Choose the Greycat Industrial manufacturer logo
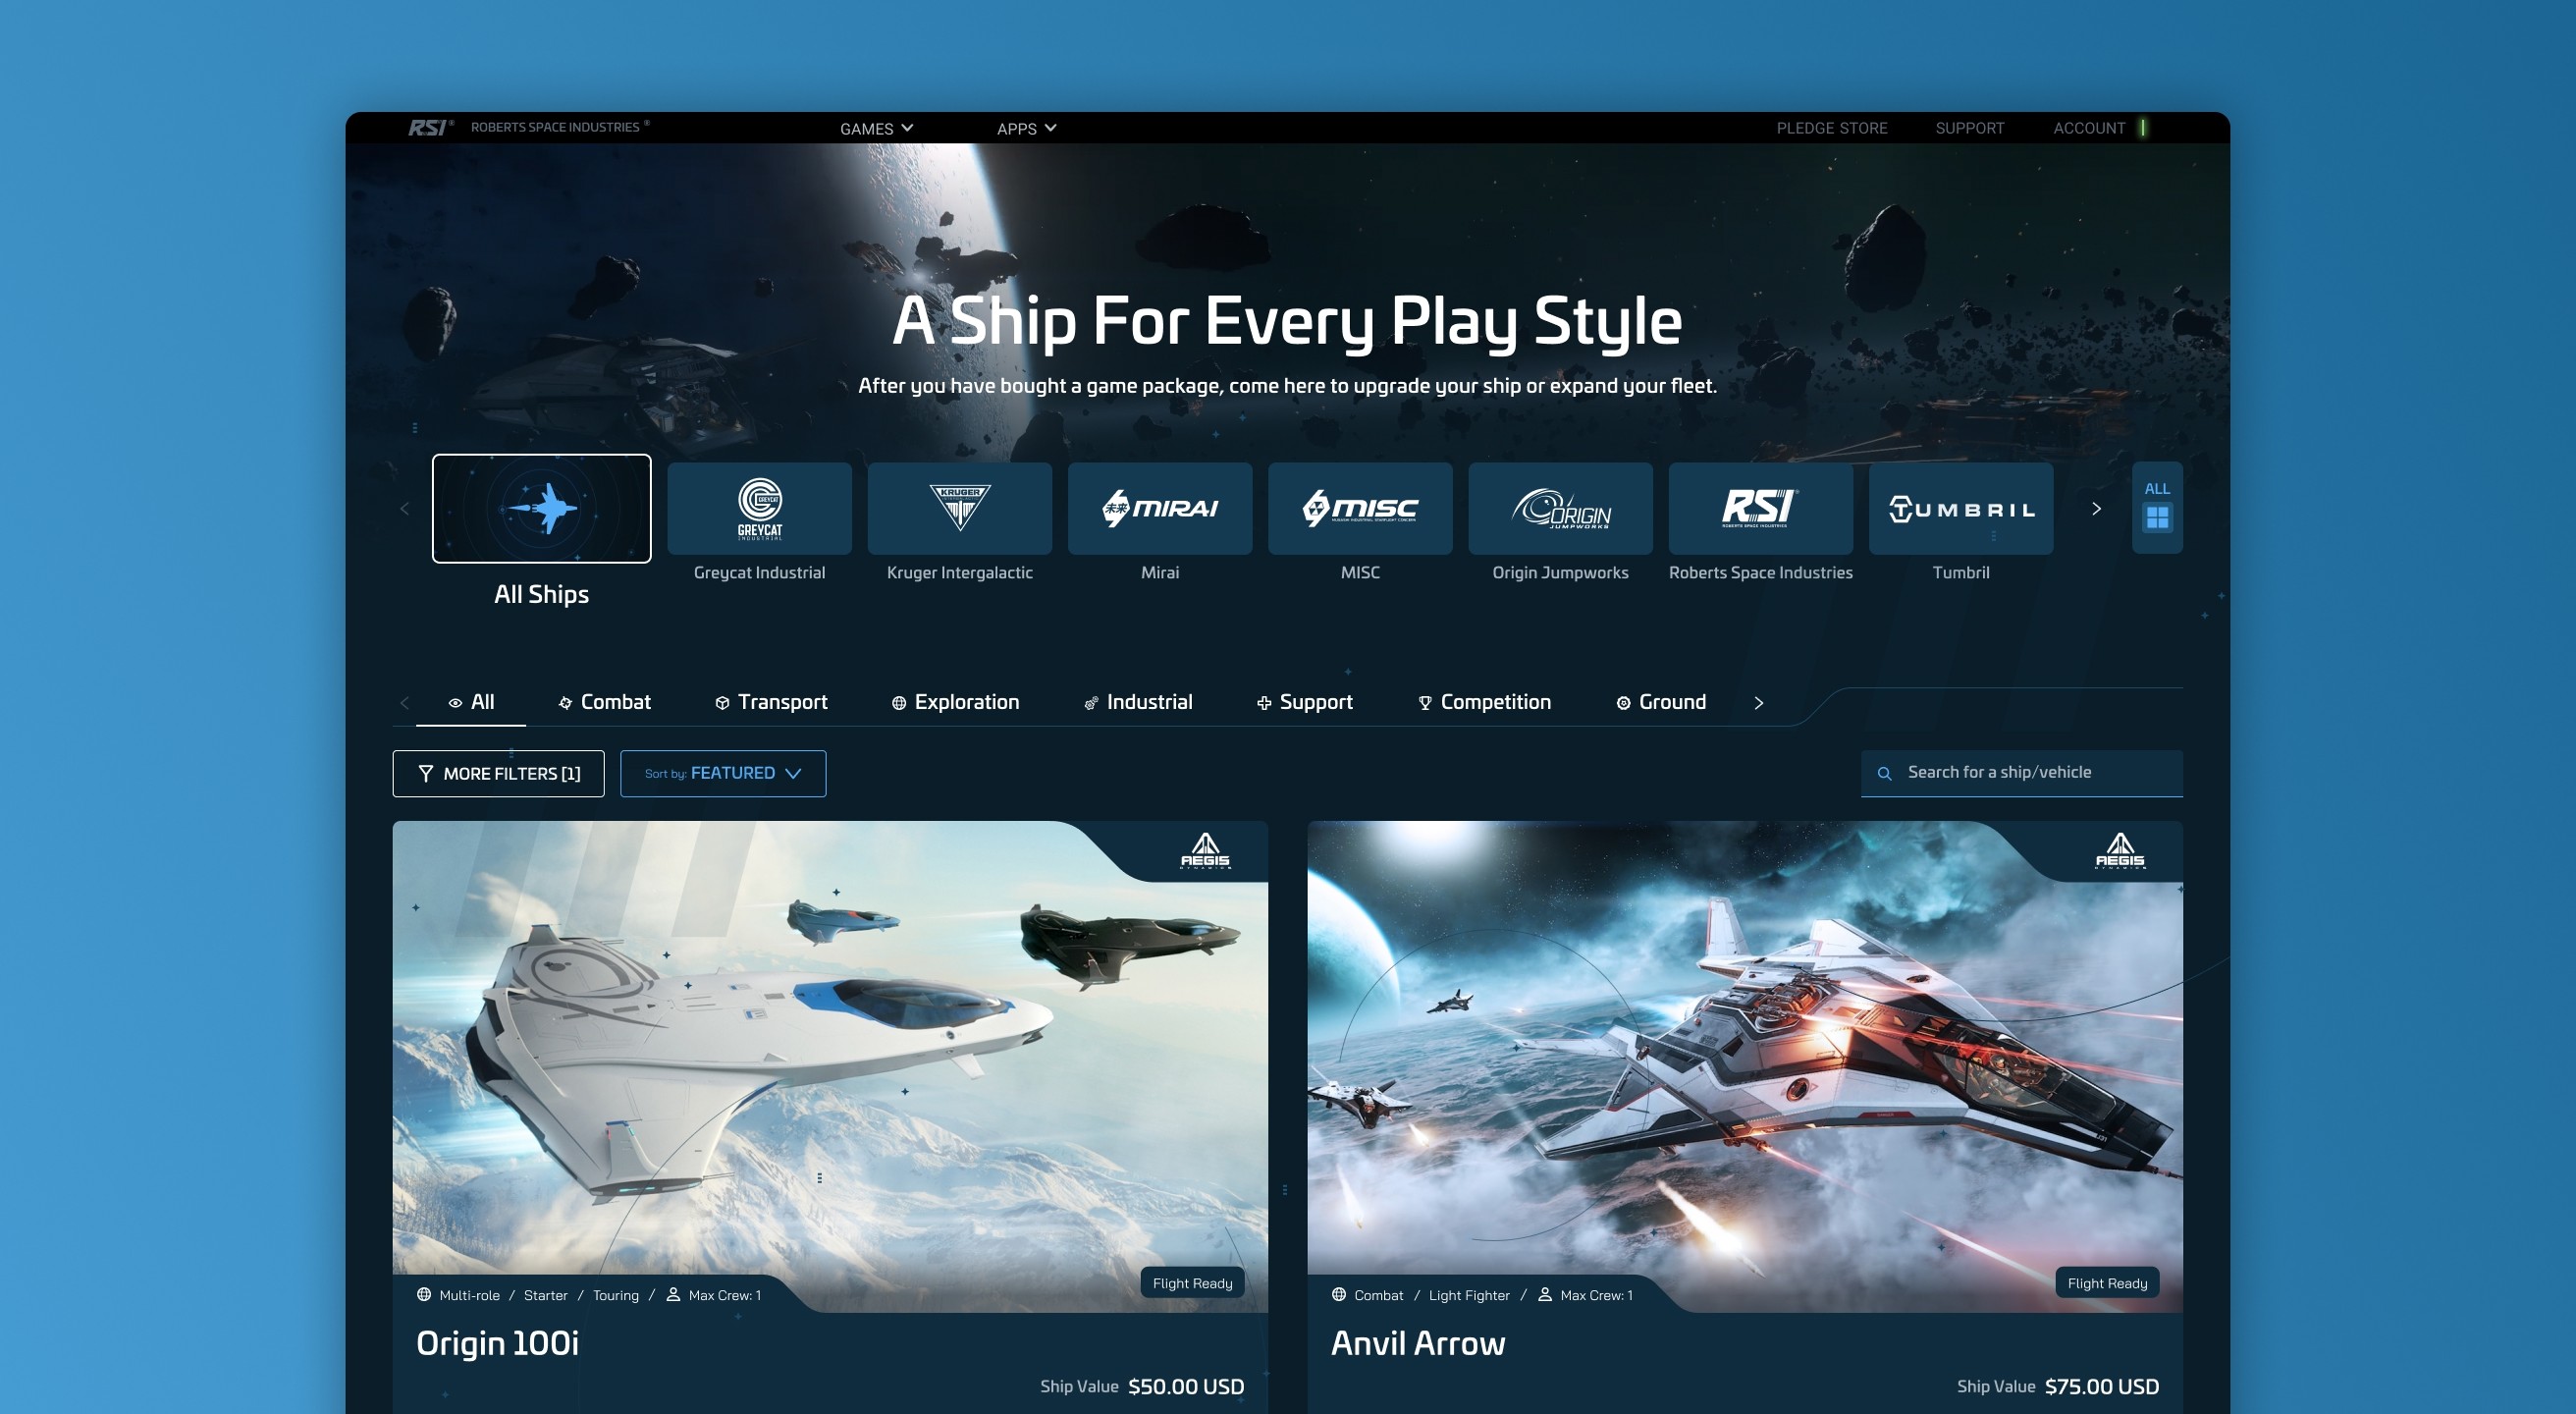Image resolution: width=2576 pixels, height=1414 pixels. coord(759,508)
